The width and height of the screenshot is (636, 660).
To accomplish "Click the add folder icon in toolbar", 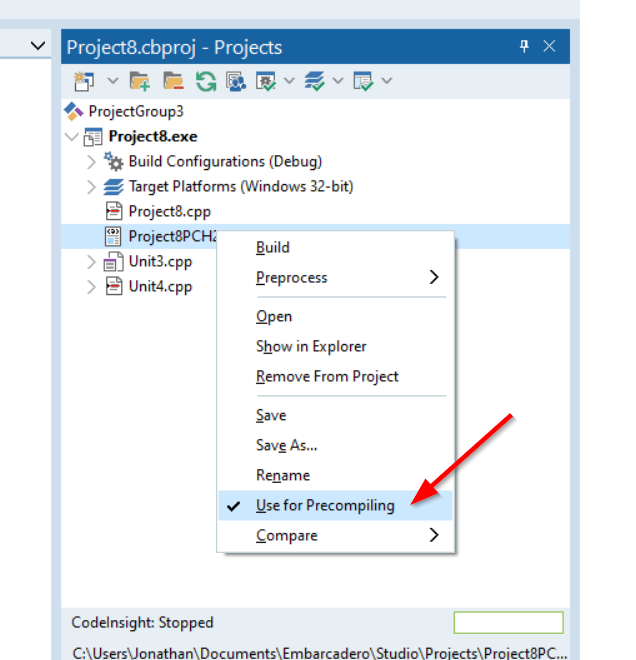I will point(140,80).
